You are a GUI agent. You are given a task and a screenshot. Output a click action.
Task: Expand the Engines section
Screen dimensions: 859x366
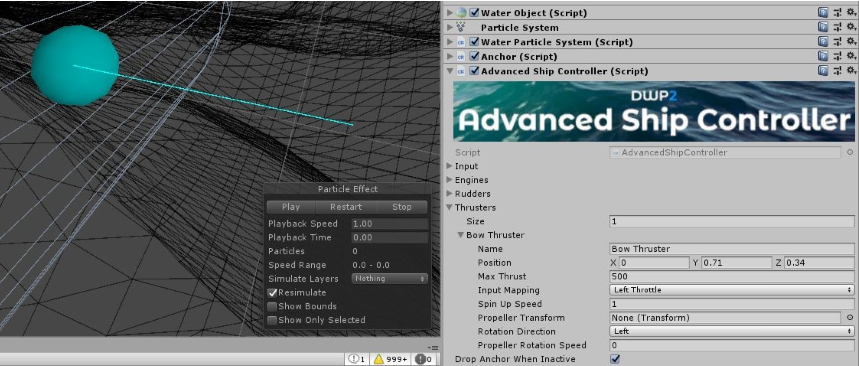point(450,180)
